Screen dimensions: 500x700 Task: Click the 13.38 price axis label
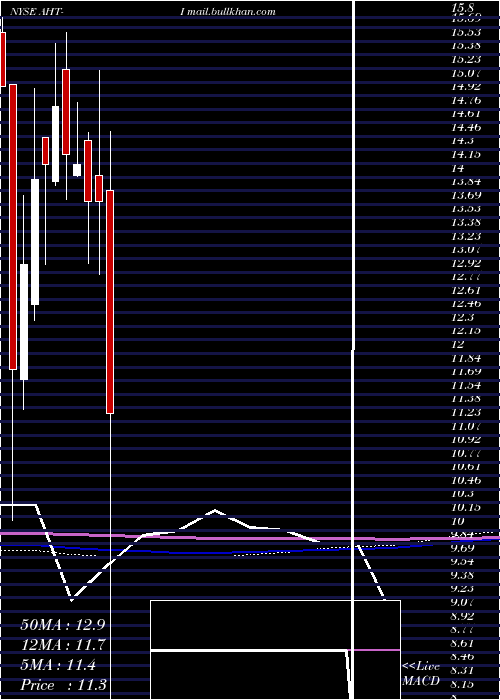click(466, 222)
